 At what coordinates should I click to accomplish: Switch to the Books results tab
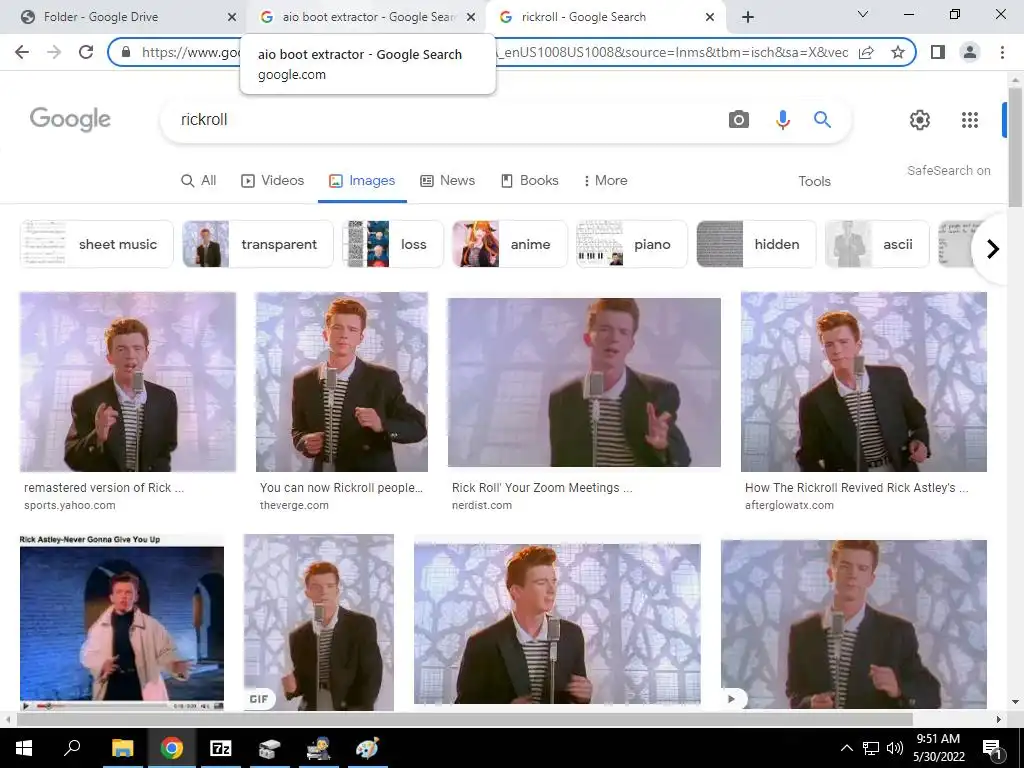[x=530, y=181]
